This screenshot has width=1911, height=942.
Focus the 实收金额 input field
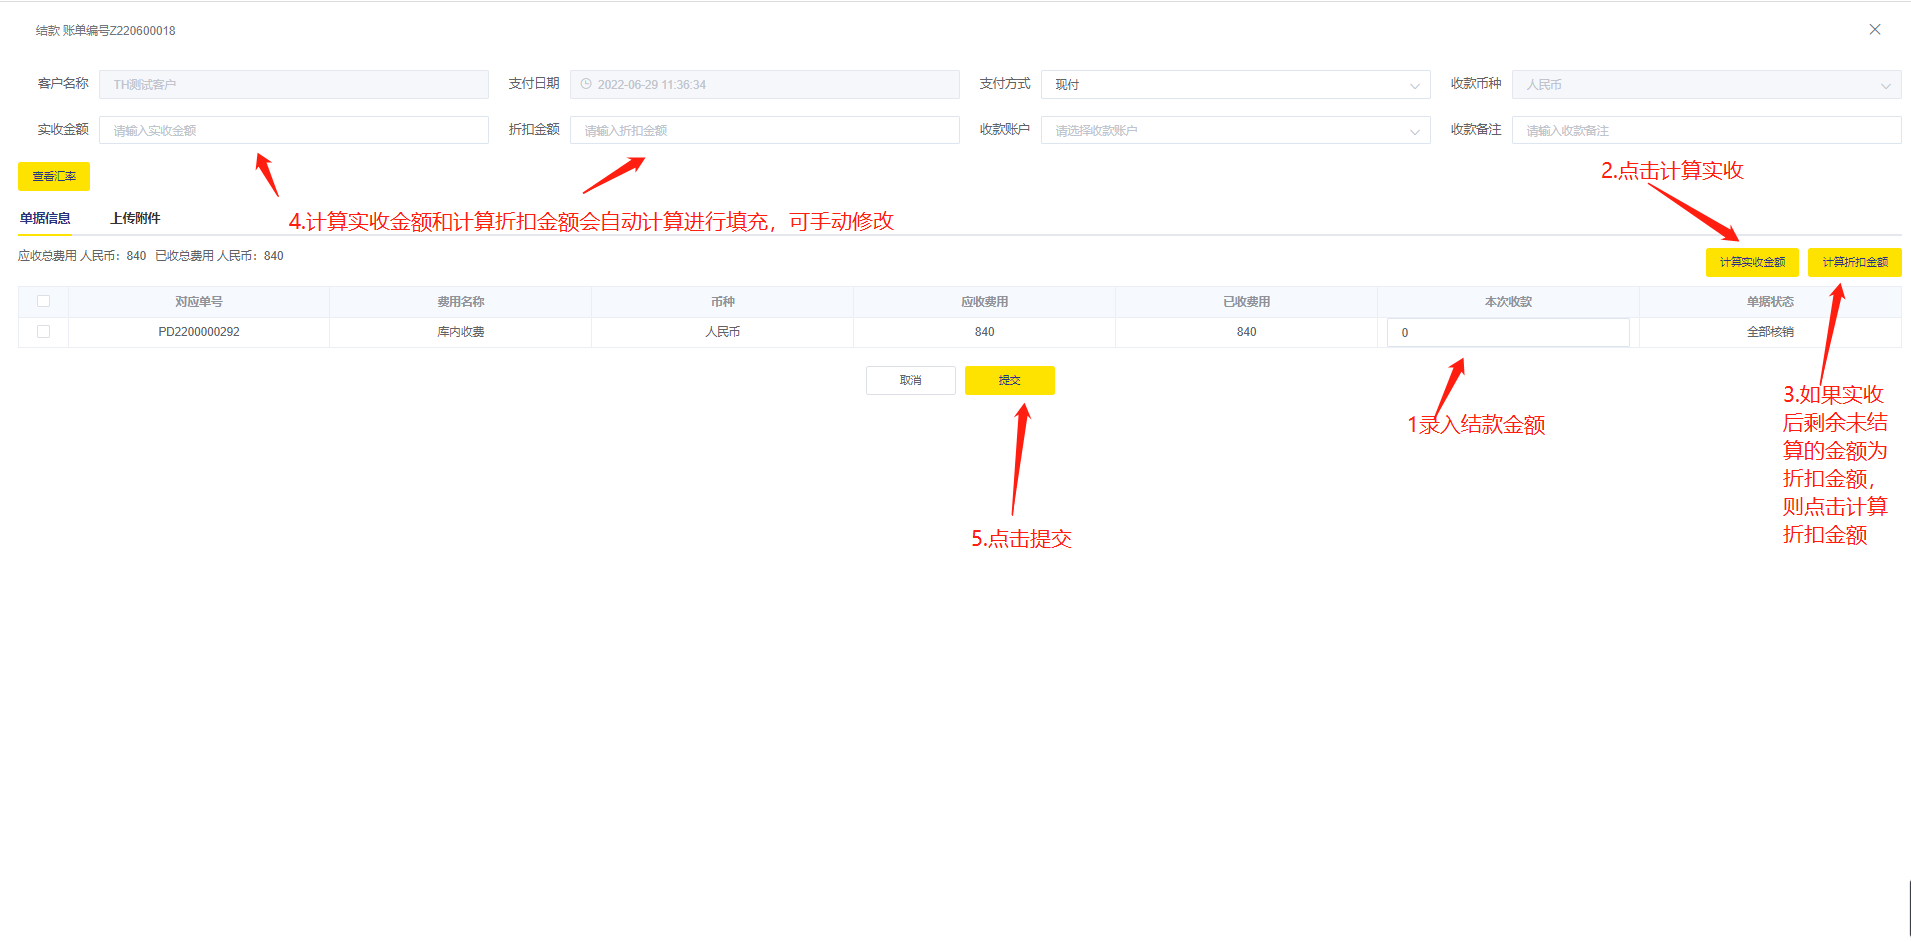point(293,131)
